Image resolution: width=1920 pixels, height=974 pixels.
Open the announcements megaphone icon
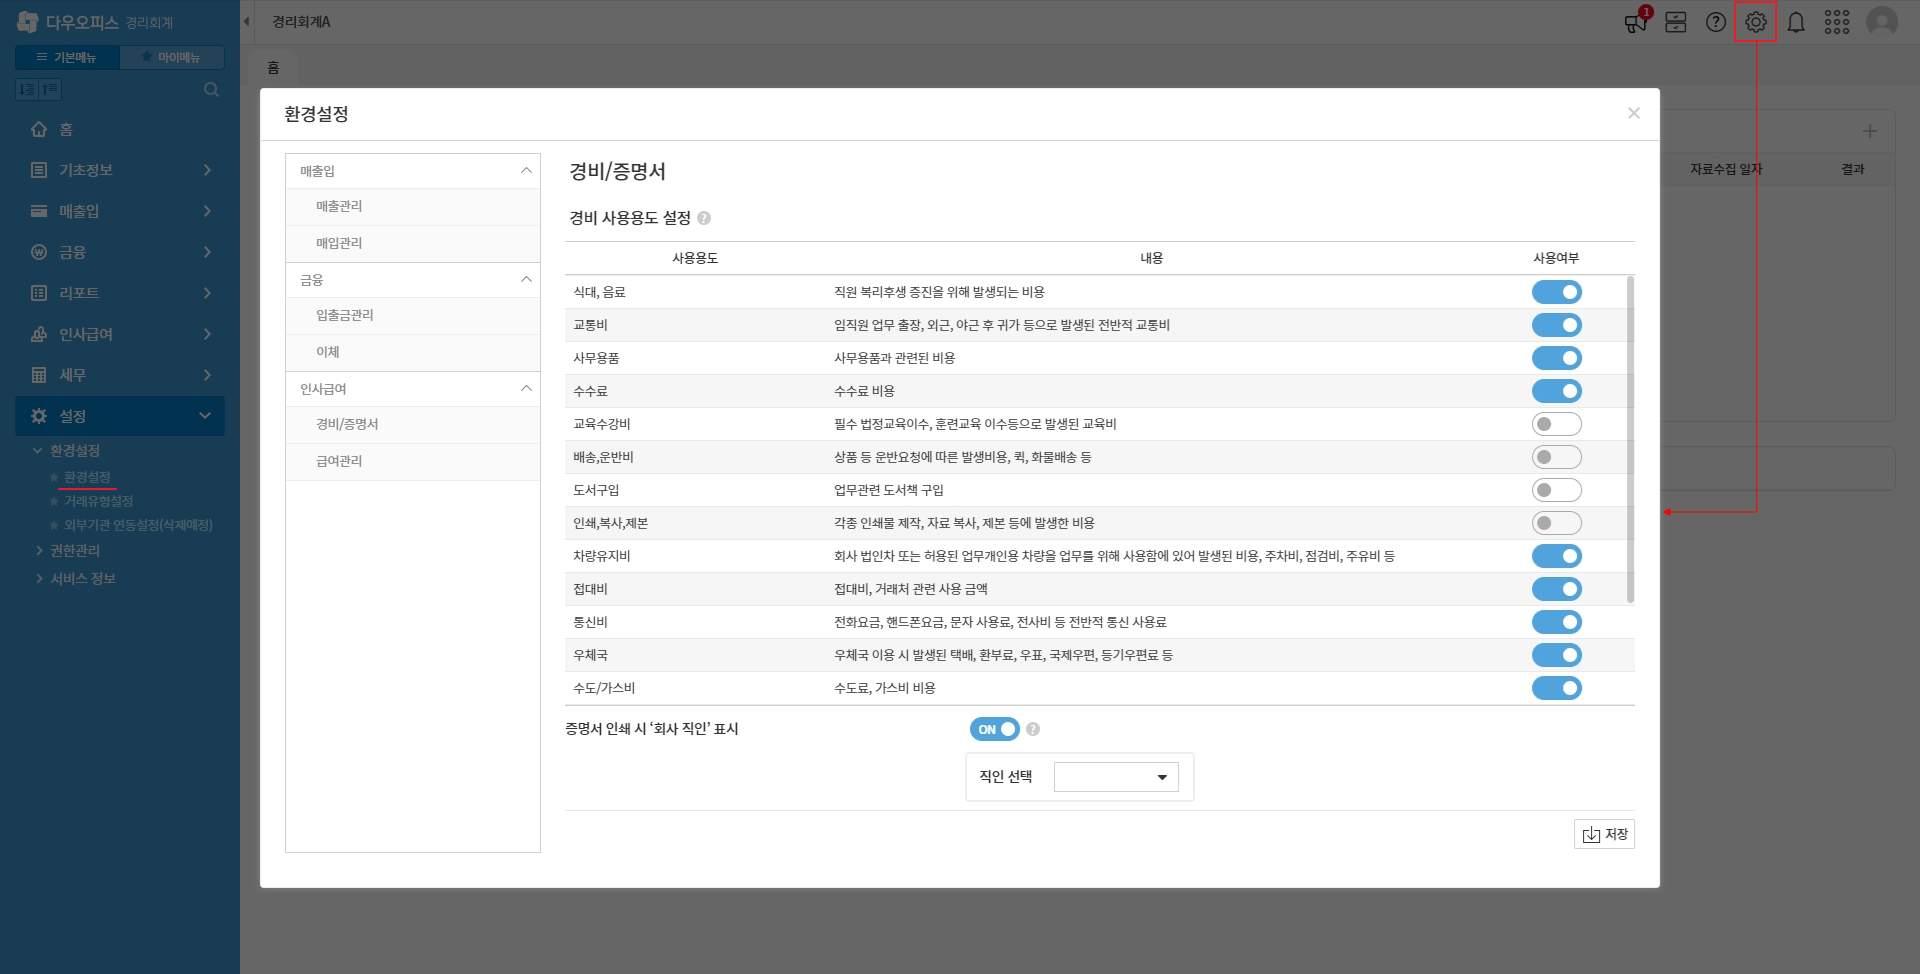[1636, 22]
